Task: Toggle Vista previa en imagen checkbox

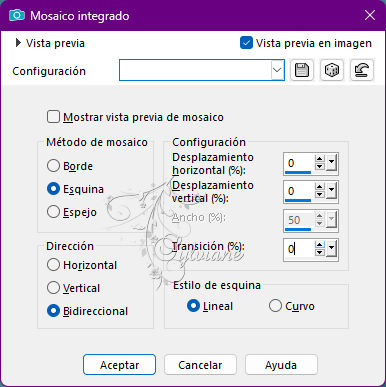Action: click(246, 43)
